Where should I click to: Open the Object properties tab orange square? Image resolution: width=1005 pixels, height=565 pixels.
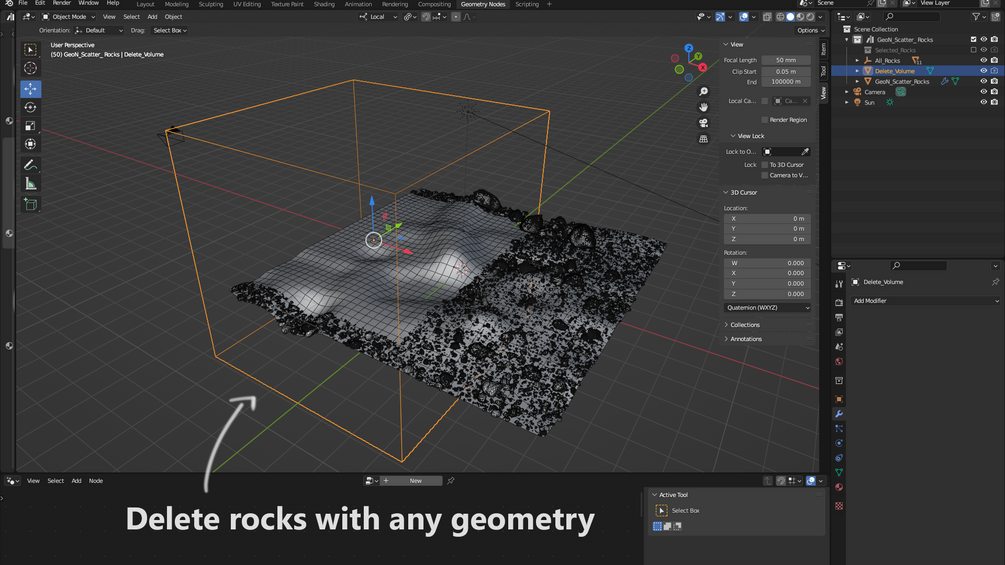(x=838, y=399)
